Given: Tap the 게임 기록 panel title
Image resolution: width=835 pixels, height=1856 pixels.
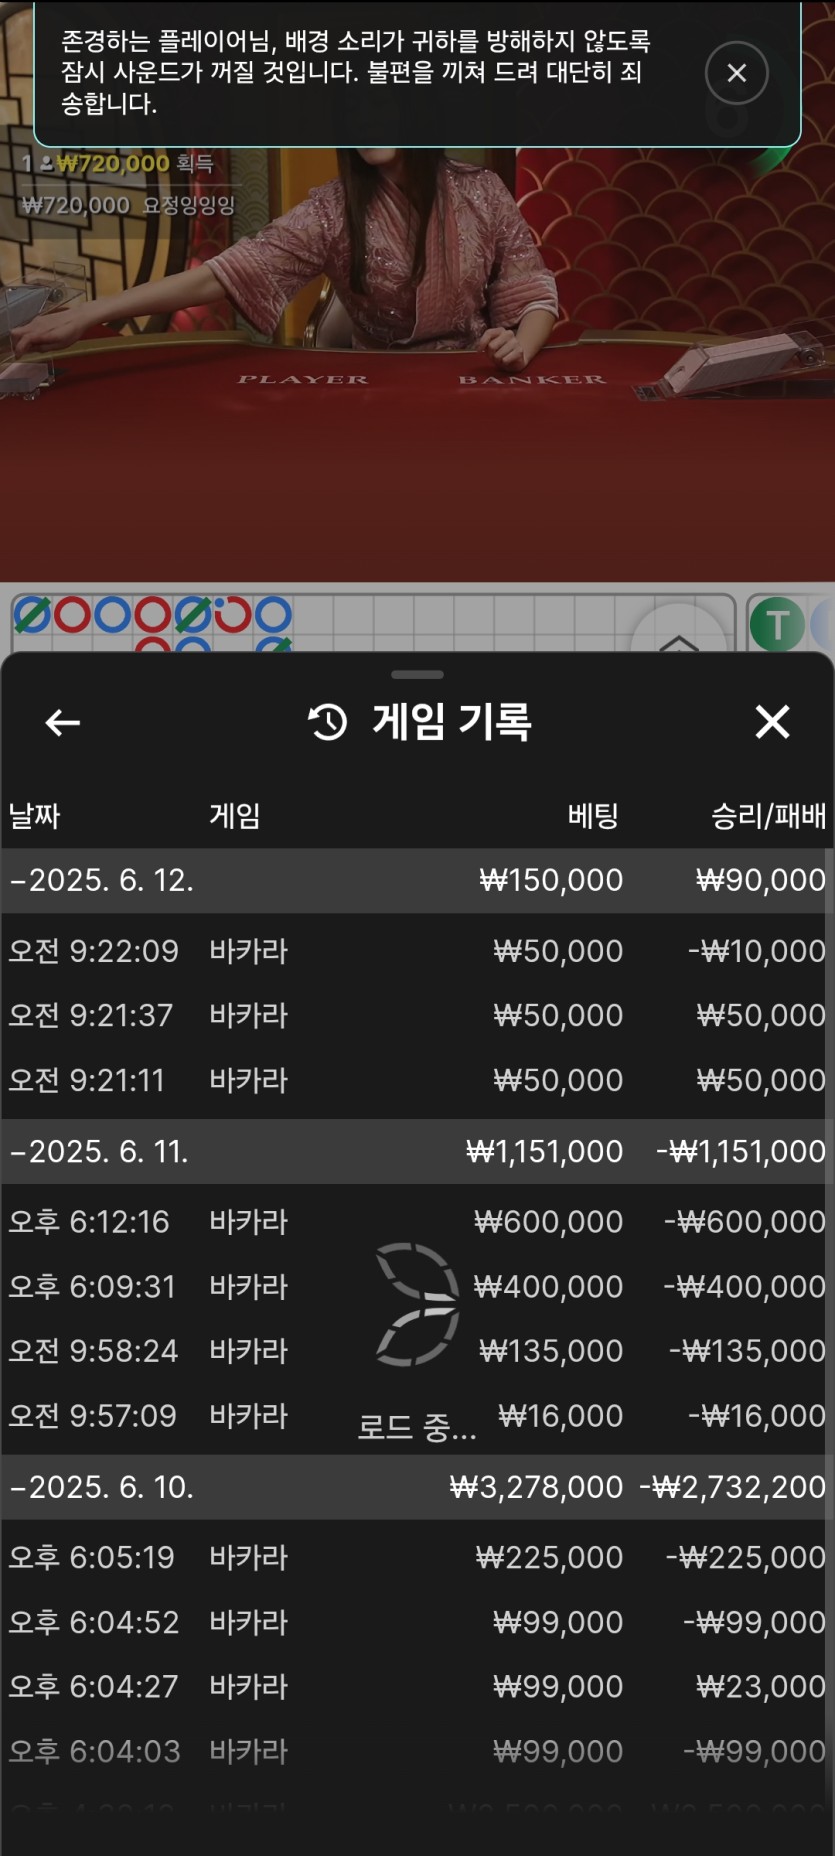Looking at the screenshot, I should point(451,722).
